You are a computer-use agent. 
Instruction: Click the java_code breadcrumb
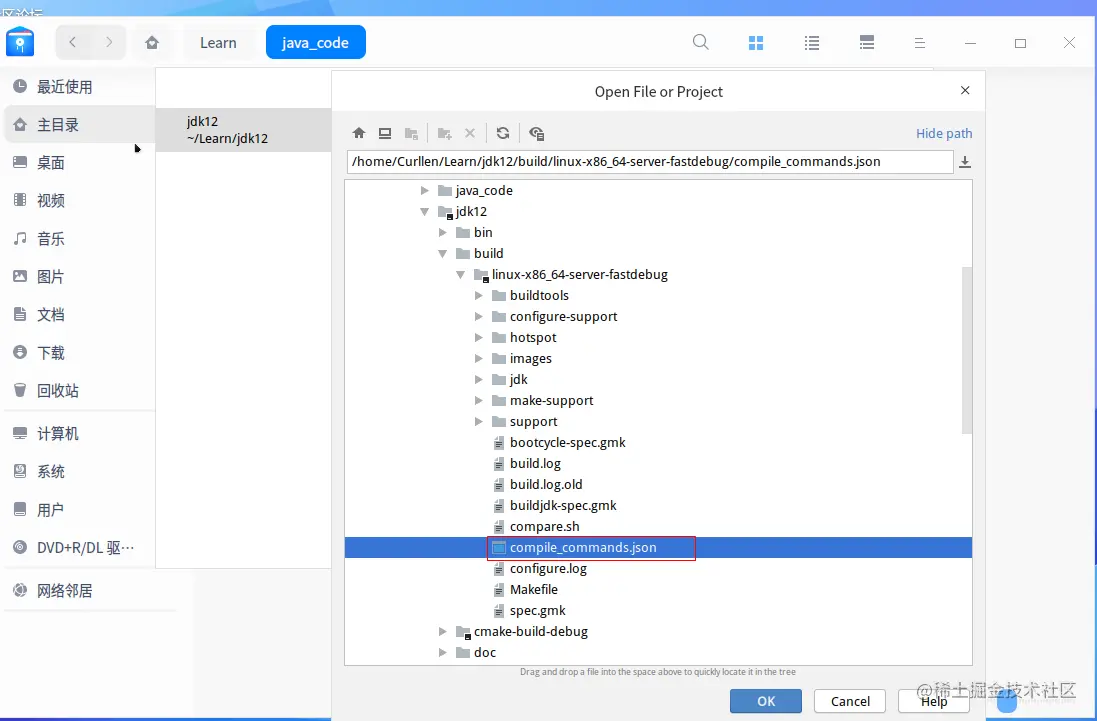pyautogui.click(x=316, y=42)
